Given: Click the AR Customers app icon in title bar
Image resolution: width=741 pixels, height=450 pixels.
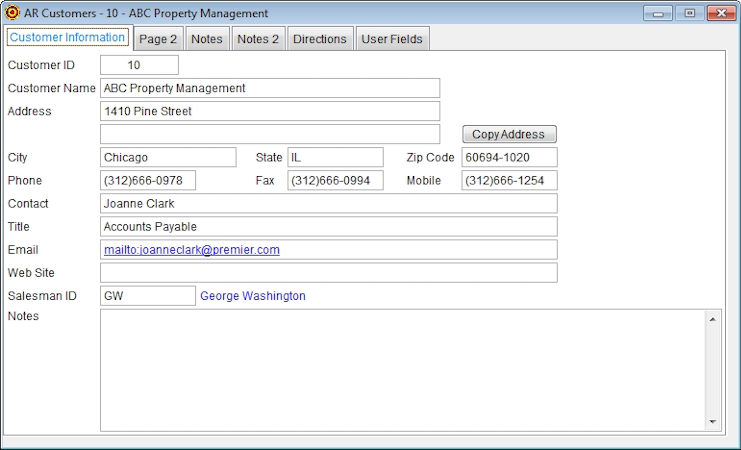Looking at the screenshot, I should 12,13.
